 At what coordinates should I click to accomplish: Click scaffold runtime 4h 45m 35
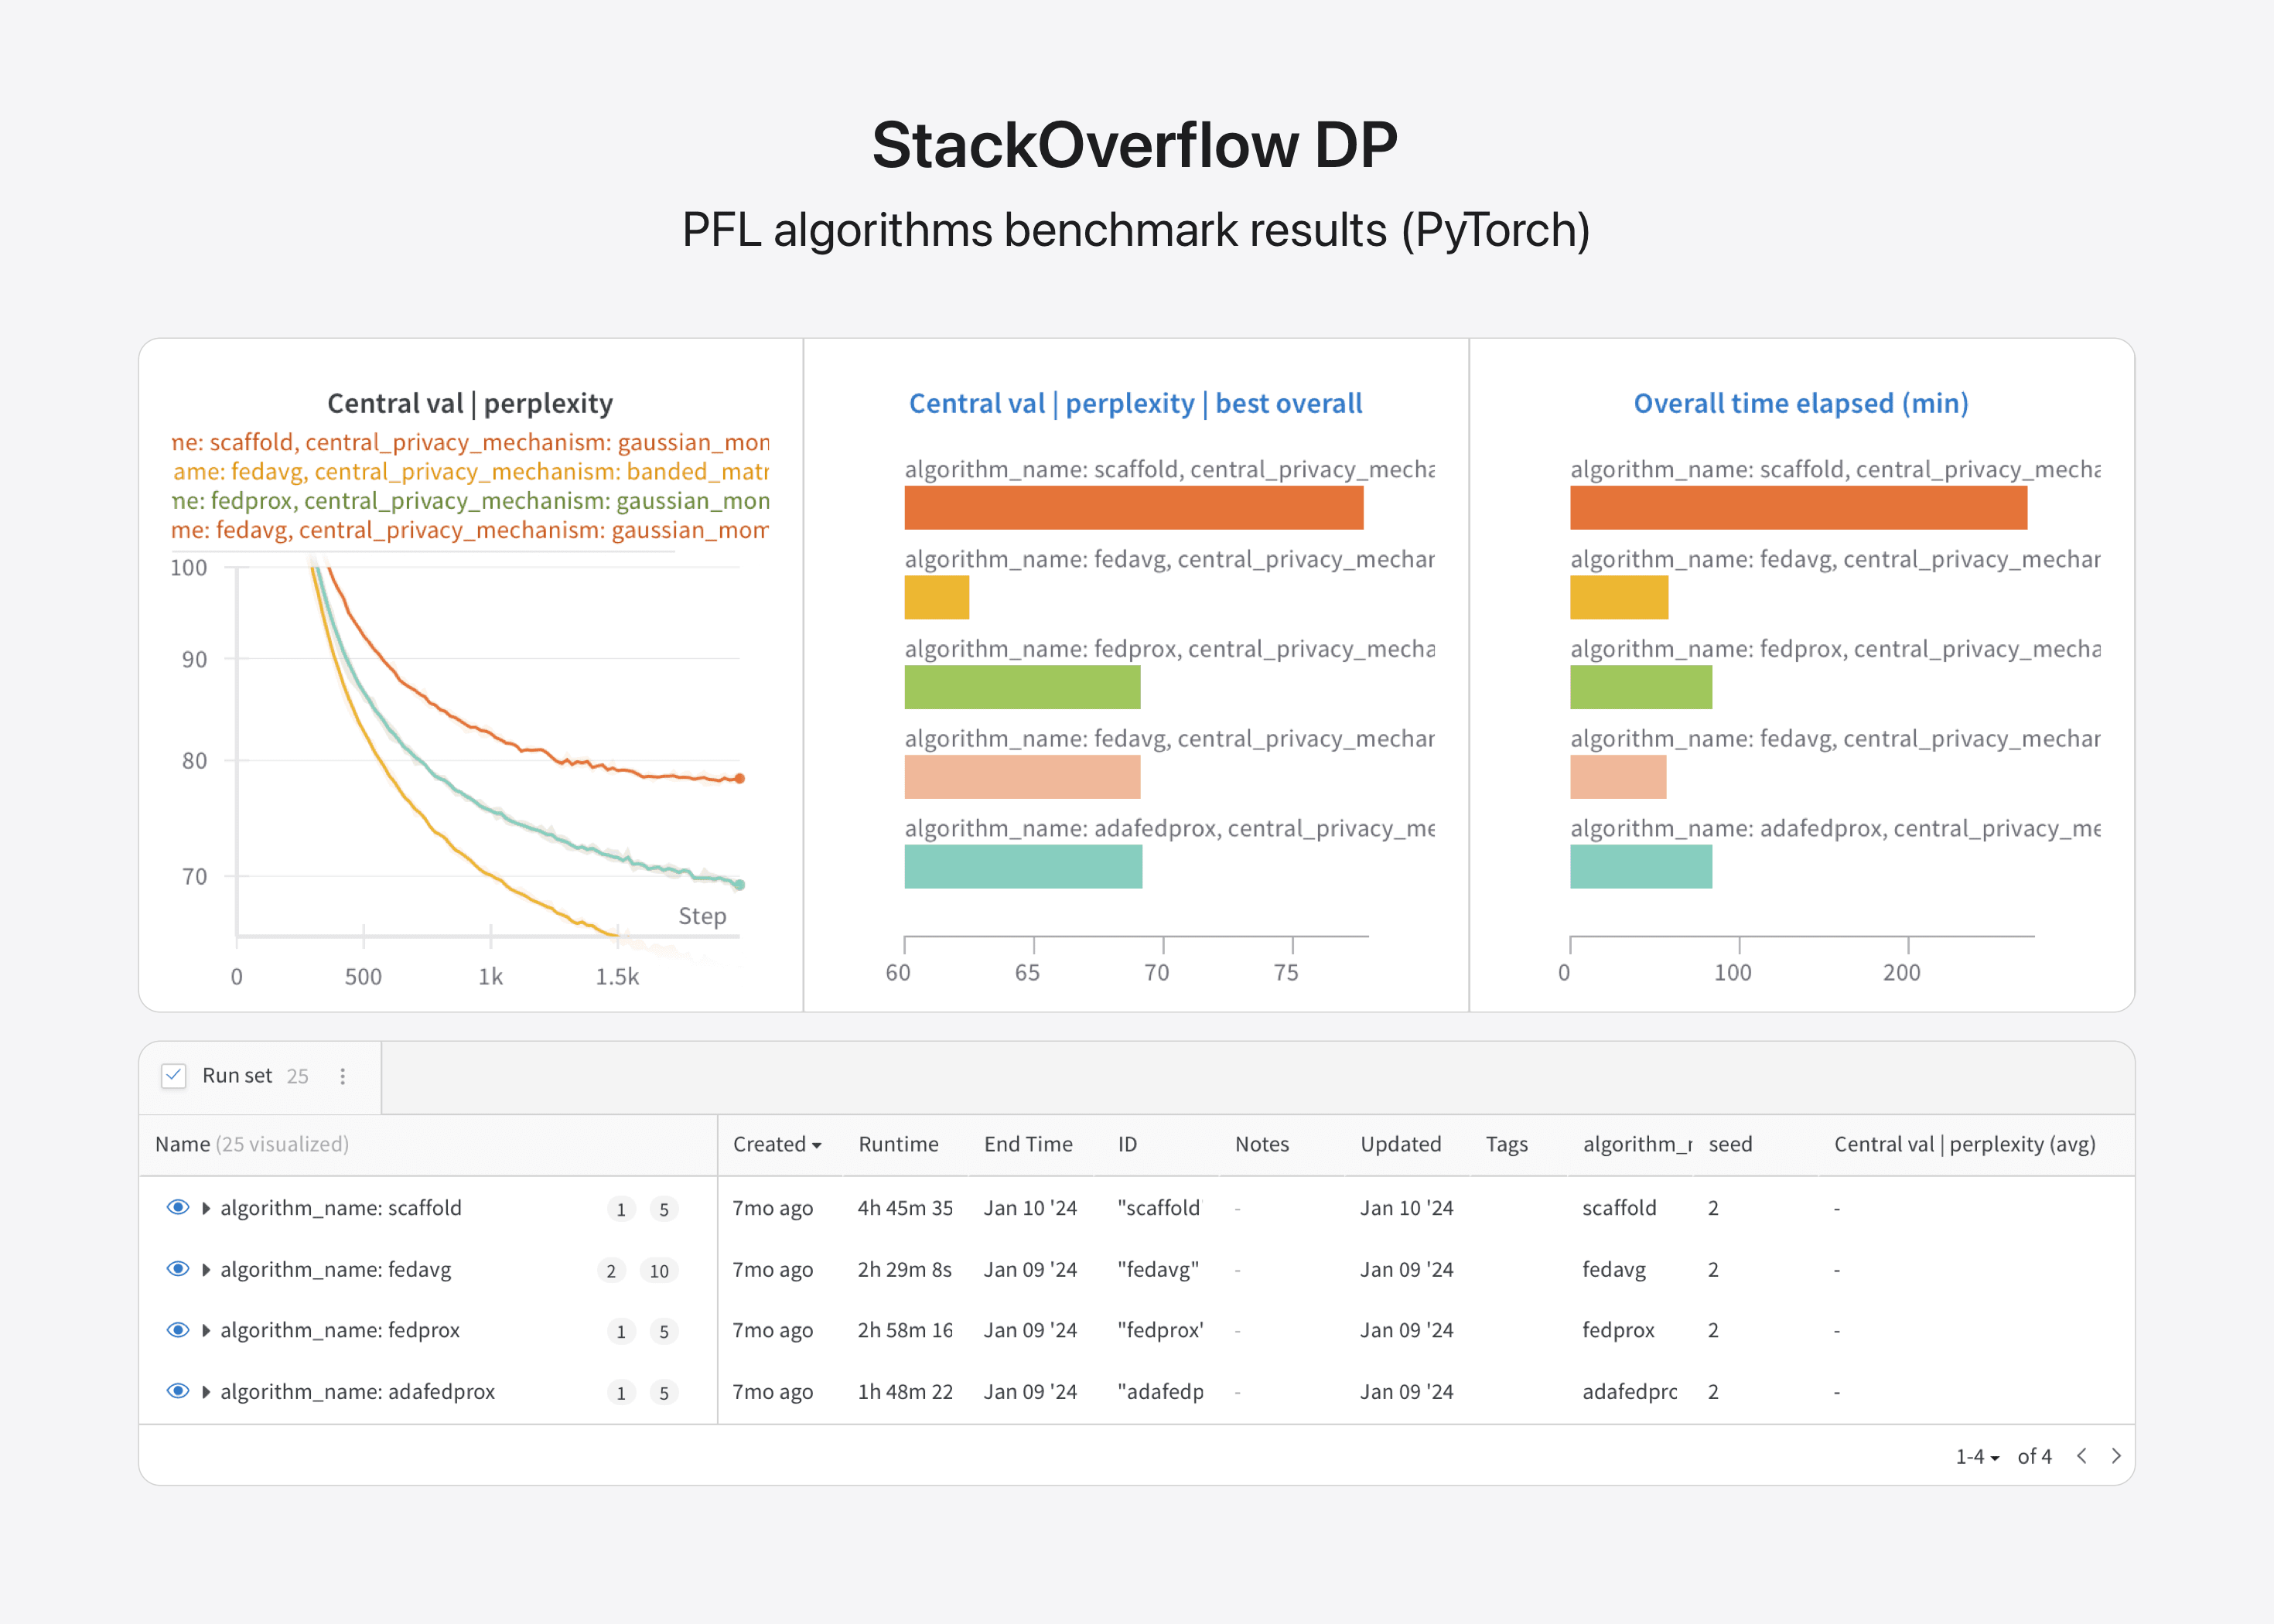[905, 1208]
